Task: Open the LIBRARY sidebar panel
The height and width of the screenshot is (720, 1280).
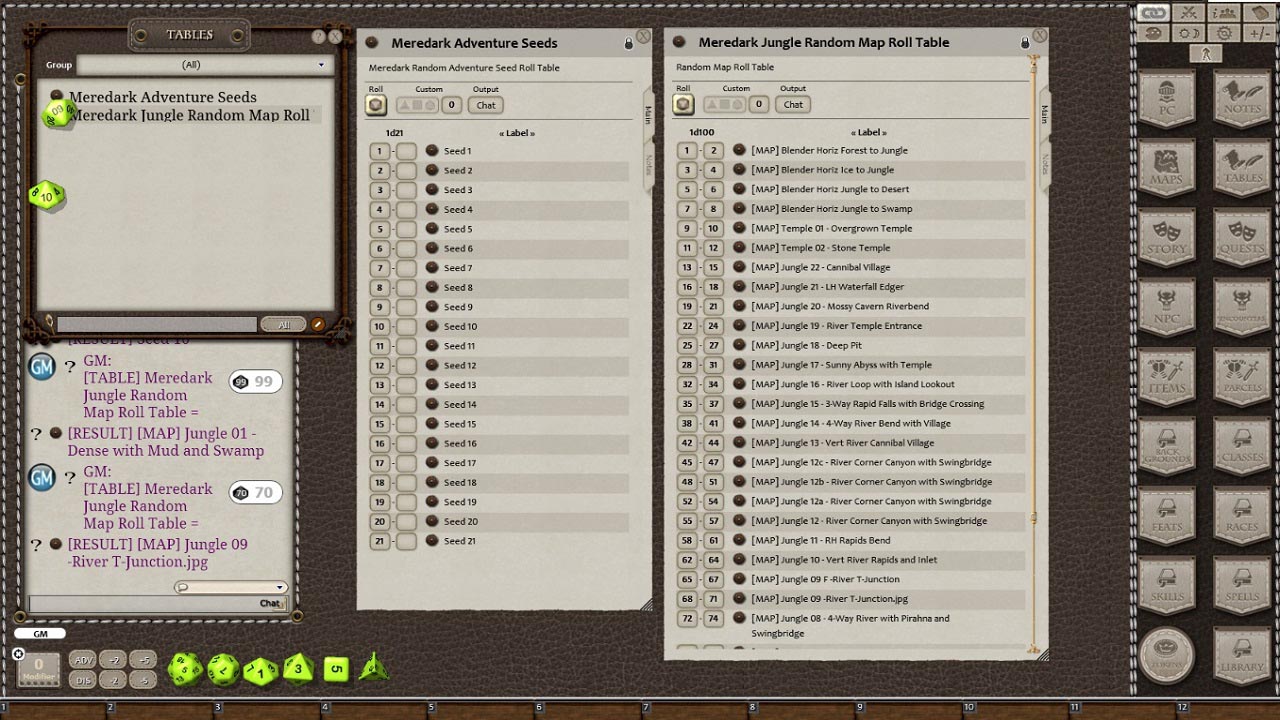Action: pos(1243,655)
